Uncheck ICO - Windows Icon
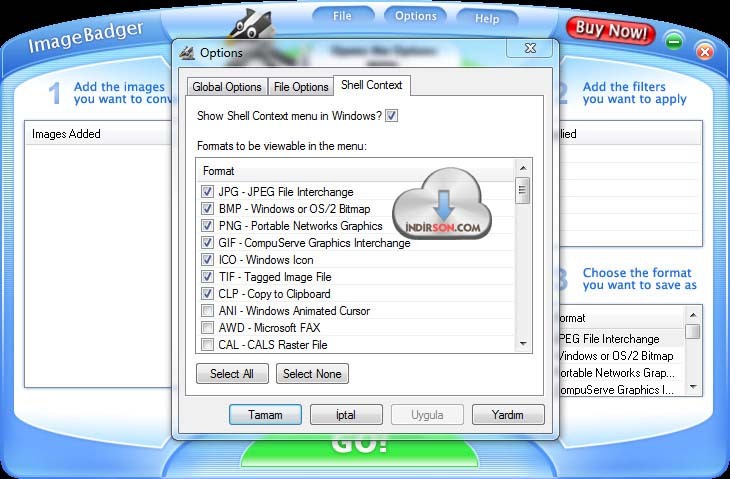The height and width of the screenshot is (479, 730). pos(207,260)
